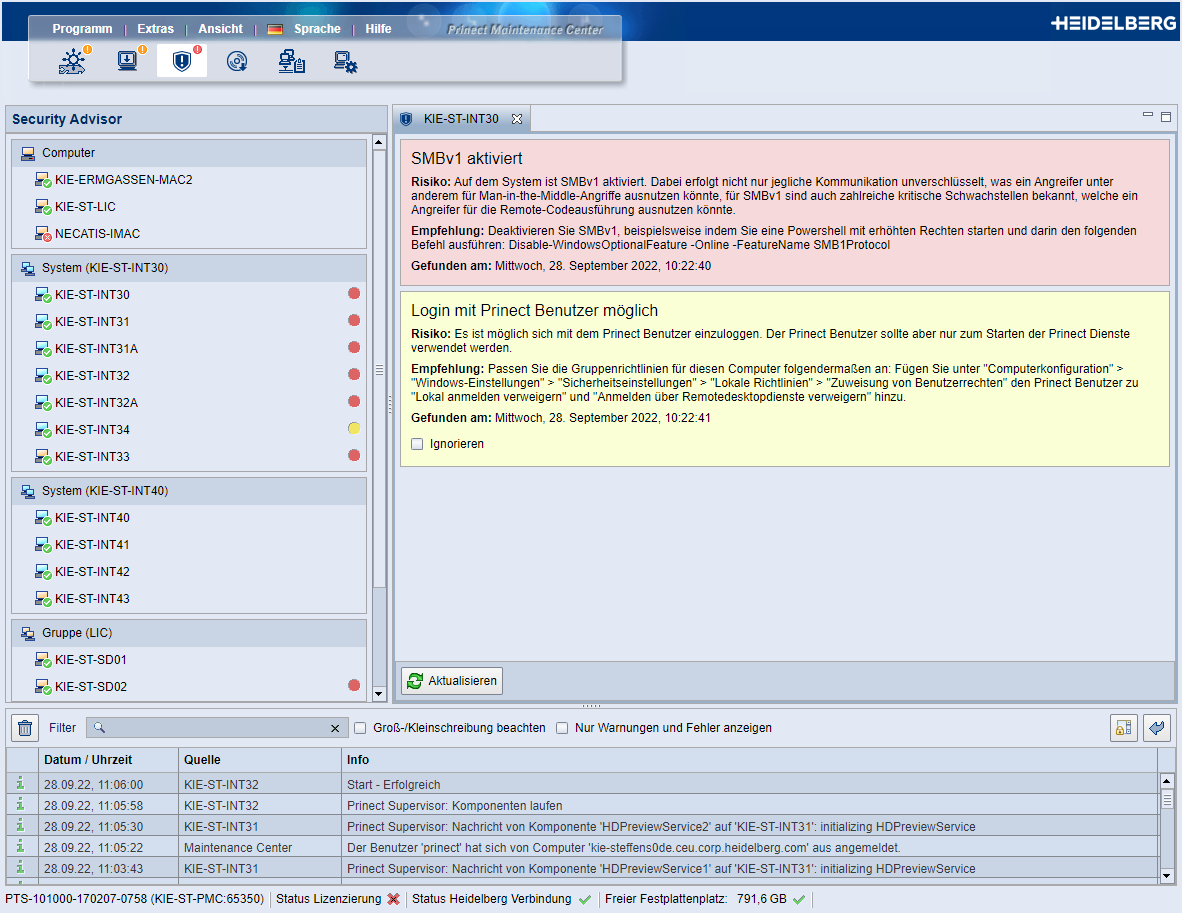Image resolution: width=1182 pixels, height=913 pixels.
Task: Switch to the KIE-ST-INT30 tab
Action: (x=461, y=119)
